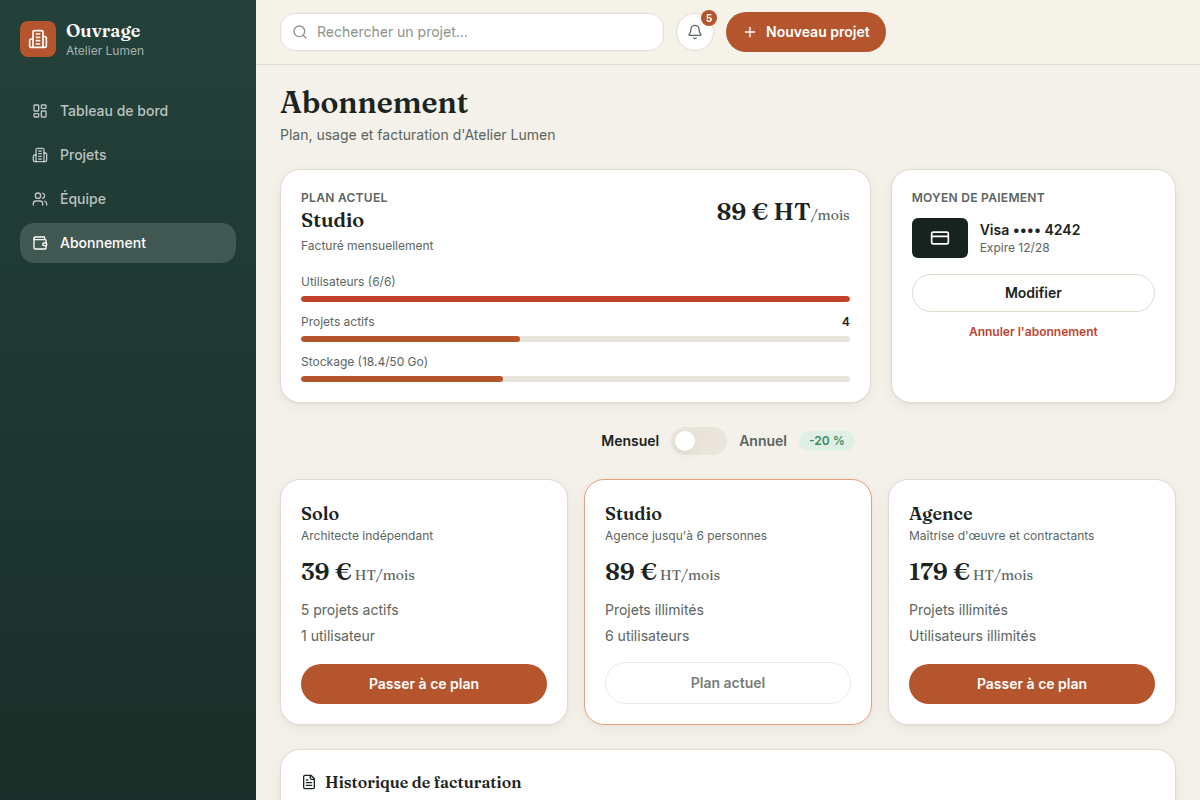
Task: Click the Architecte indépendant description
Action: click(x=367, y=536)
